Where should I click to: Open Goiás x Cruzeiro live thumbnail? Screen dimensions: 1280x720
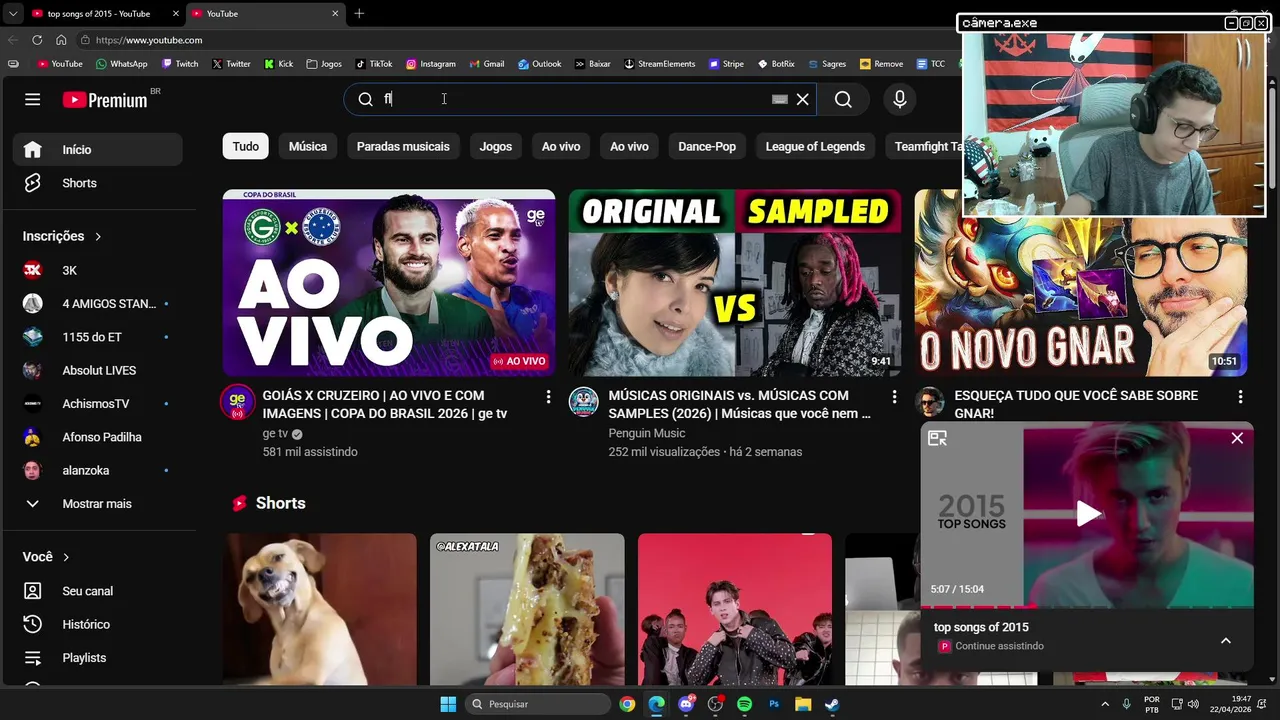[x=389, y=283]
